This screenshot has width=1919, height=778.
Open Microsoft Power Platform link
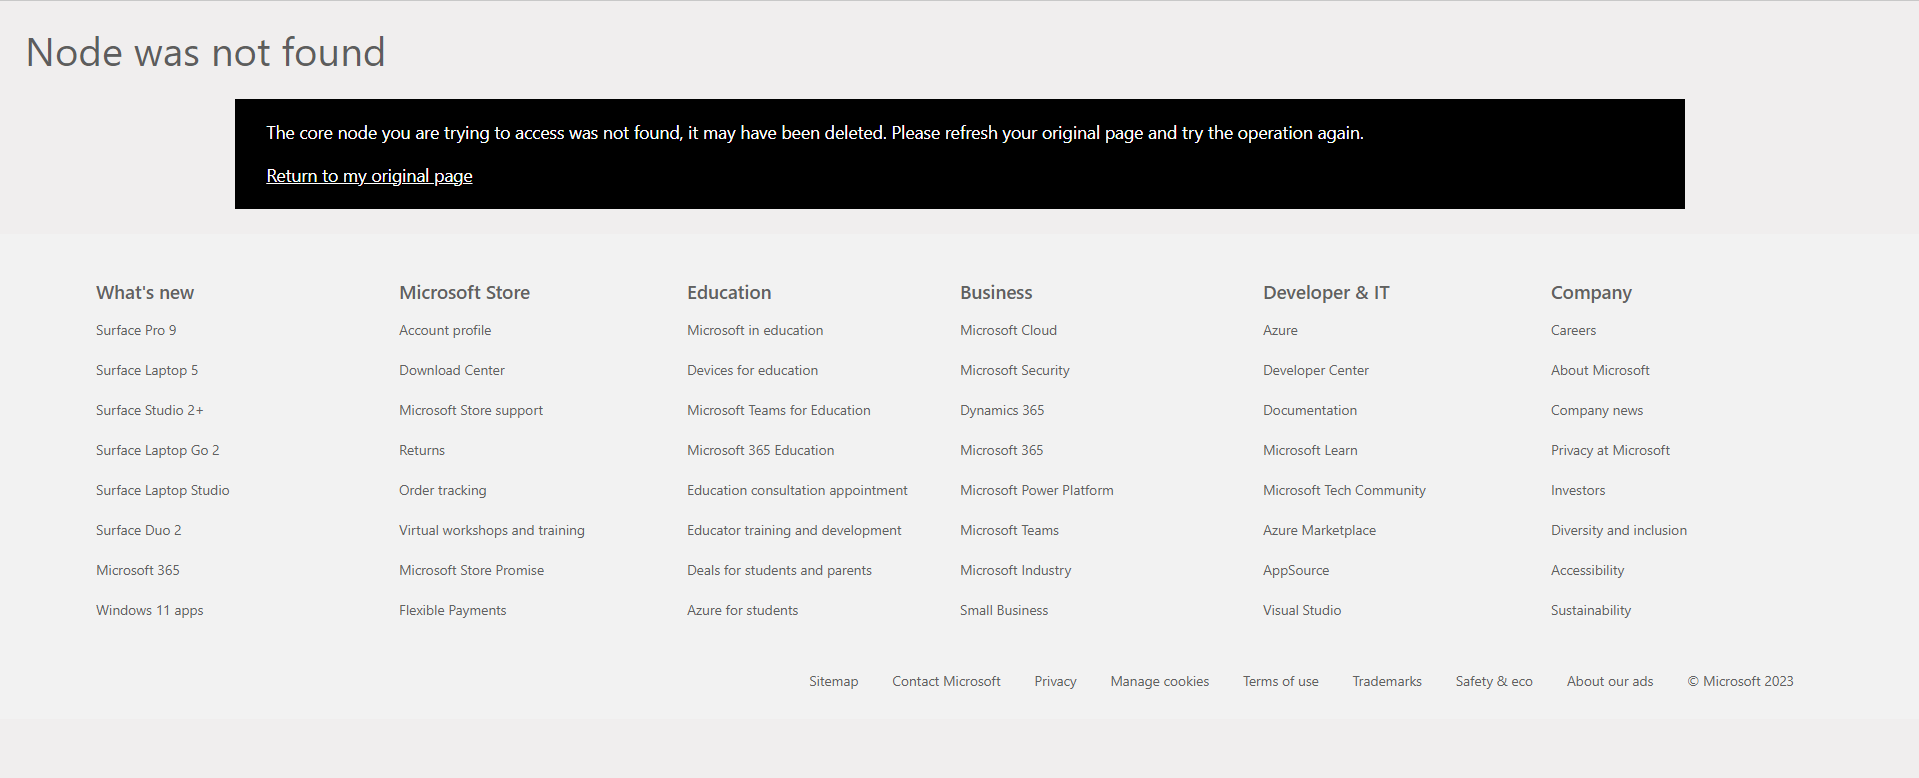[x=1037, y=490]
